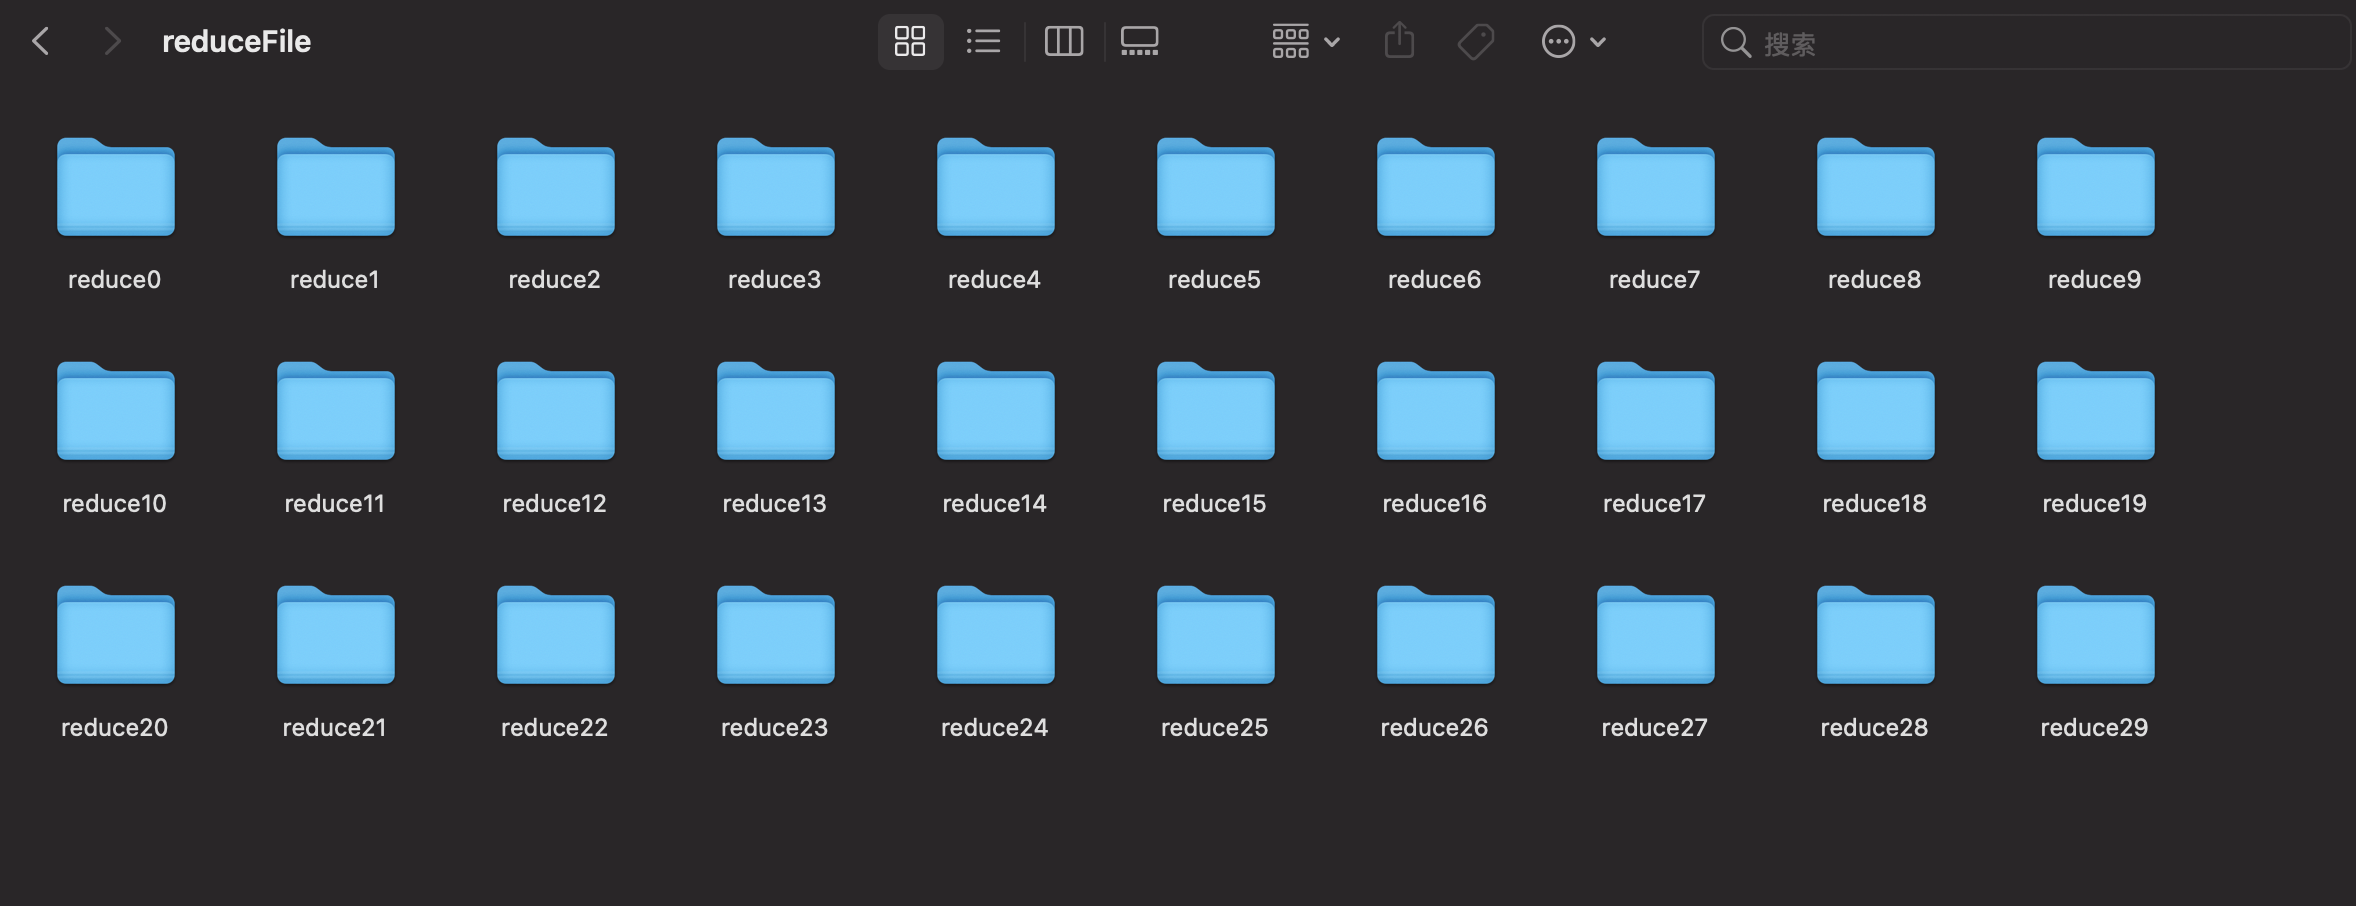Select the reduce13 folder icon

click(x=776, y=411)
